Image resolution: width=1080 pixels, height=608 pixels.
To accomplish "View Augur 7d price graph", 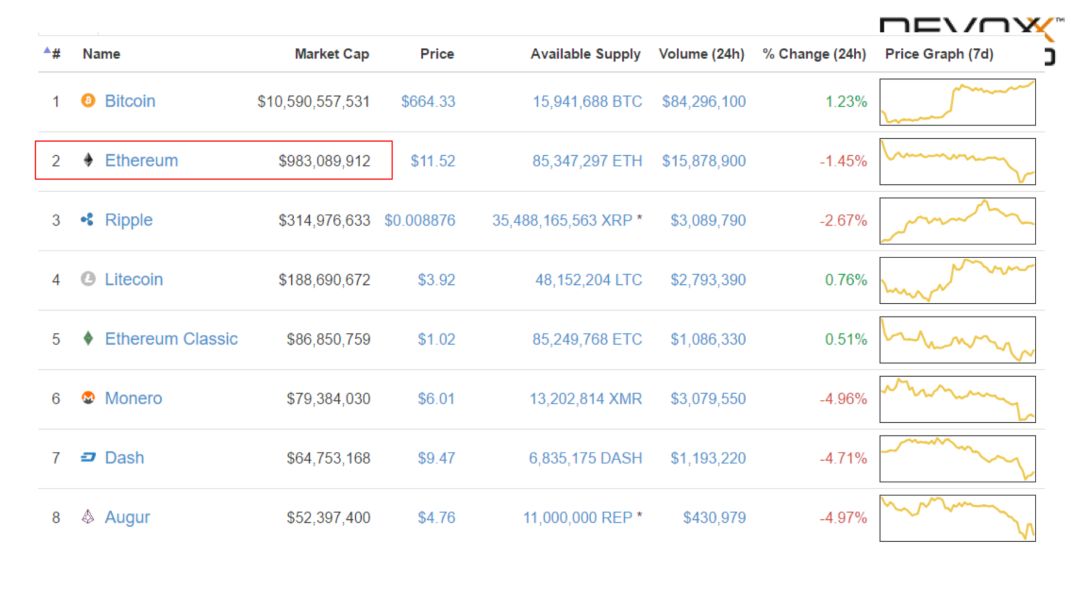I will 957,518.
